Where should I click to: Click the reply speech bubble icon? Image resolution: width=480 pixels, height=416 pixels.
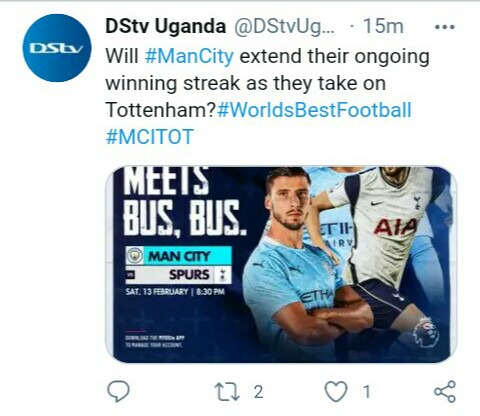[118, 391]
